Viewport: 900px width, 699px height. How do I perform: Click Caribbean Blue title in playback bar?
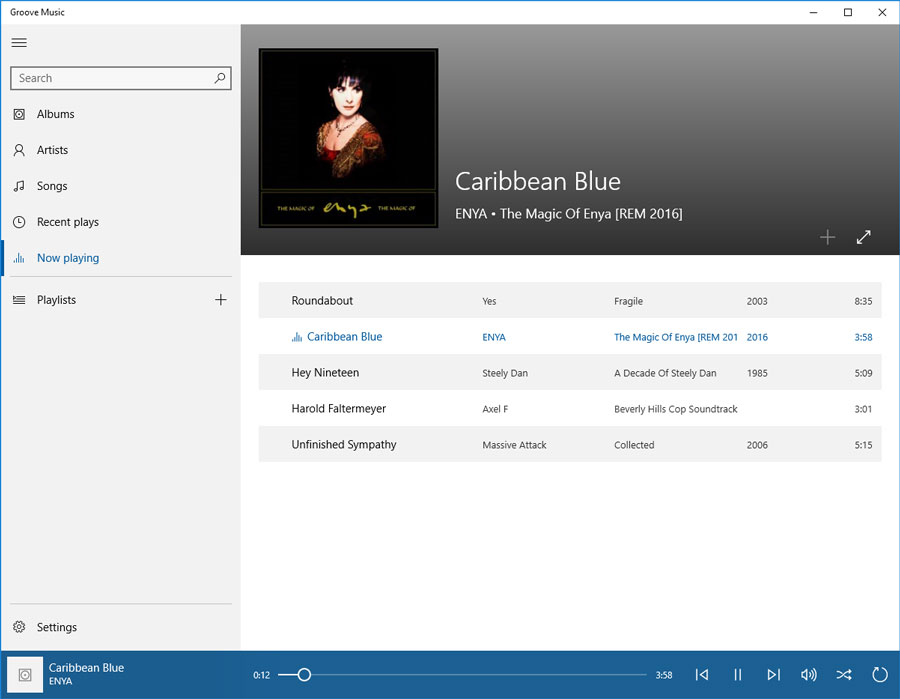(x=86, y=667)
